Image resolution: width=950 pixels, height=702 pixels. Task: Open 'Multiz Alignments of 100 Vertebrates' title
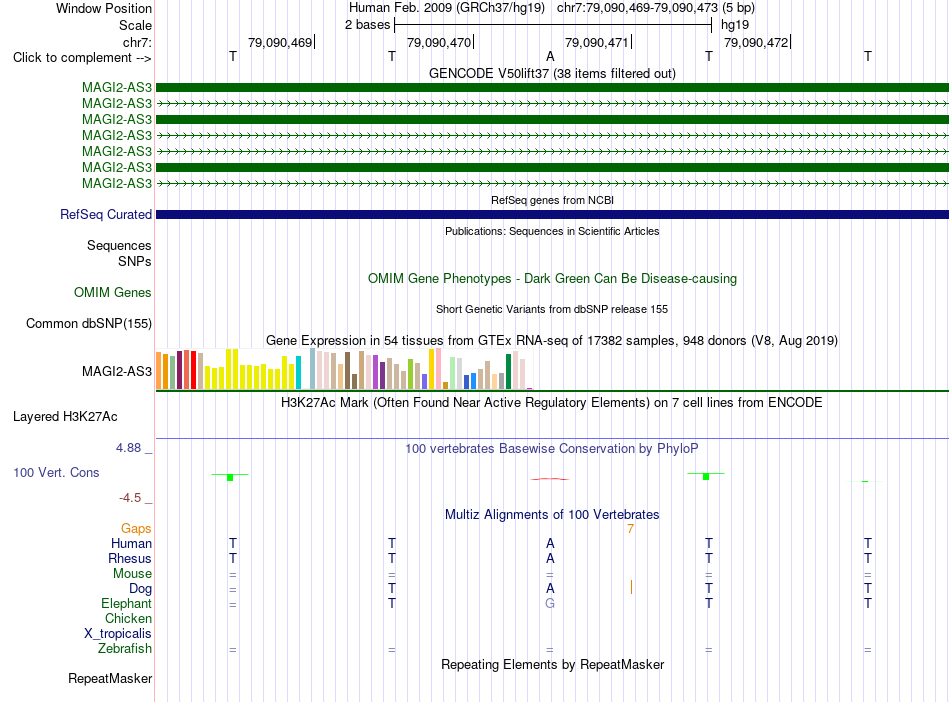(552, 515)
